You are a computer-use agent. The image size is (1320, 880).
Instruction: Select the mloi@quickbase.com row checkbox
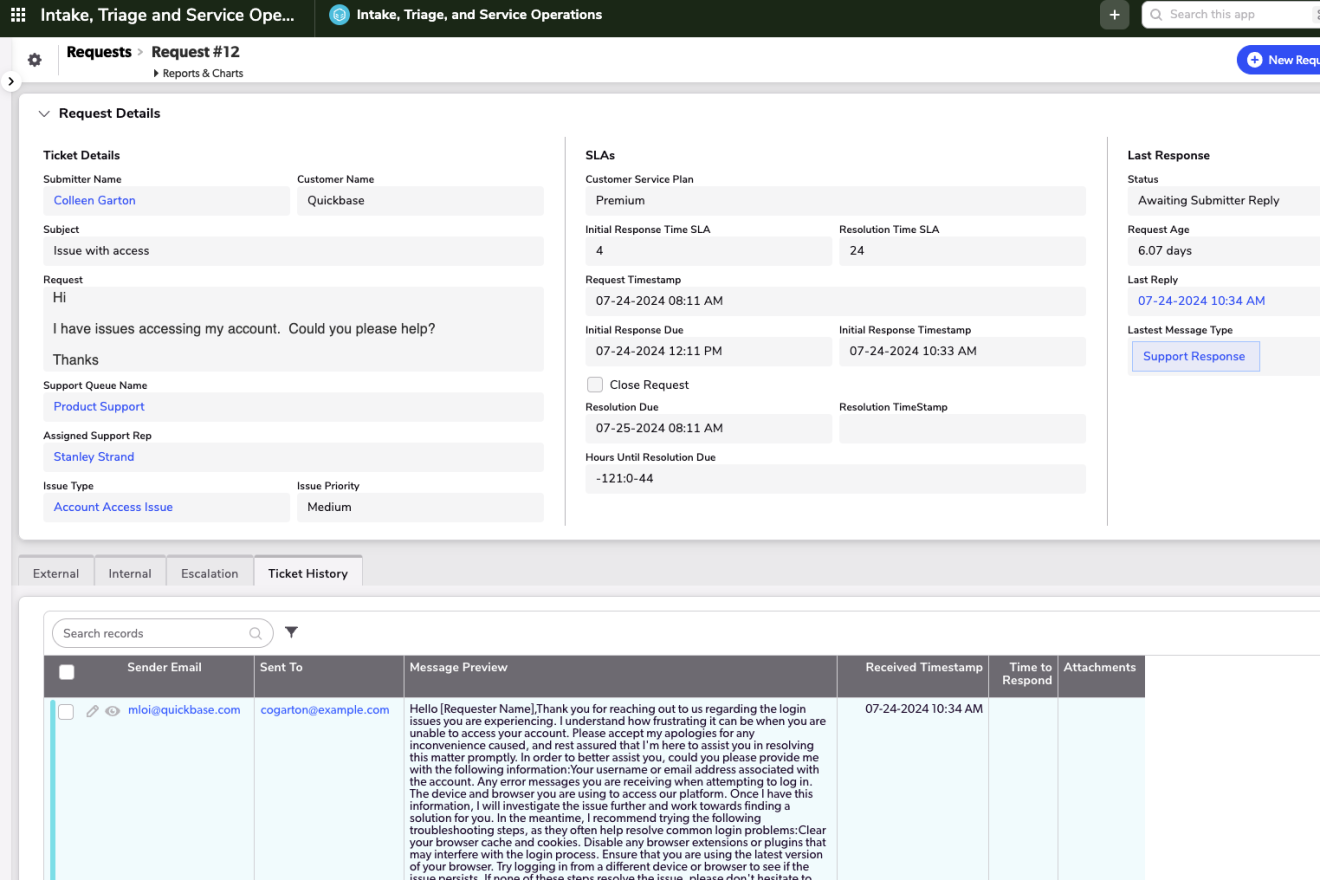point(66,712)
